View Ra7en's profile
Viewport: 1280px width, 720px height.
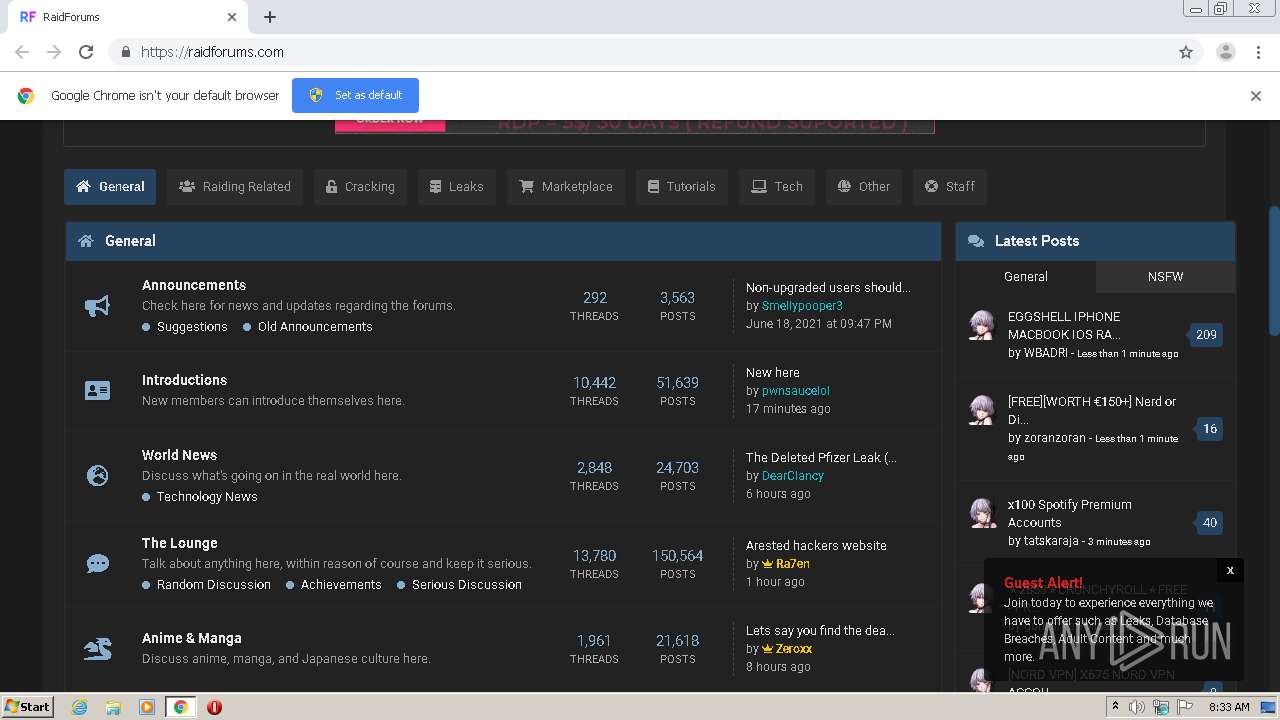(x=793, y=564)
